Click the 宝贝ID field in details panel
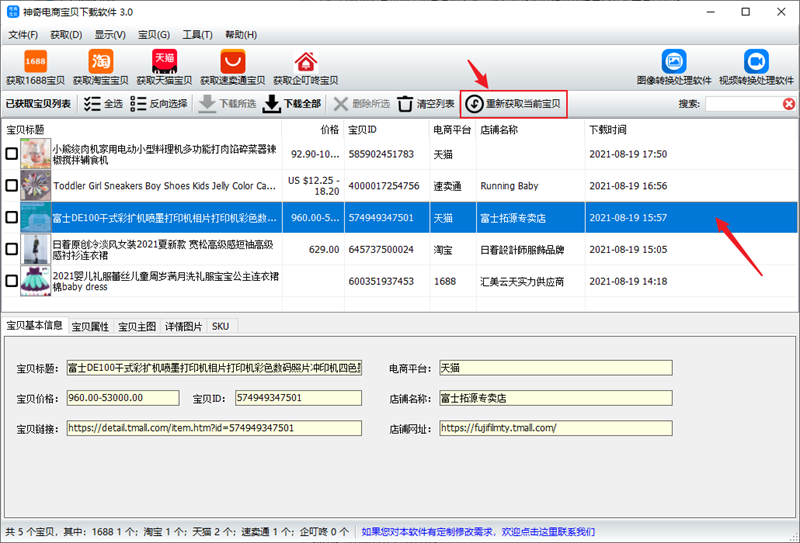 (298, 398)
